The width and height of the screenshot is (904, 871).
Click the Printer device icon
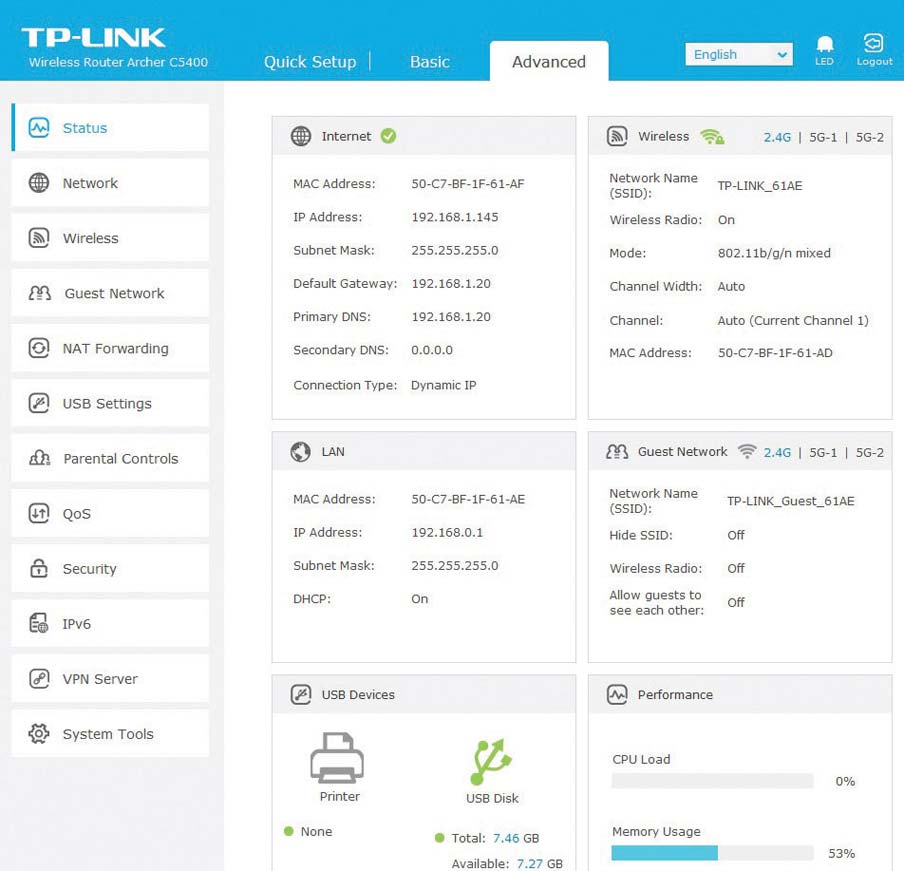coord(337,757)
